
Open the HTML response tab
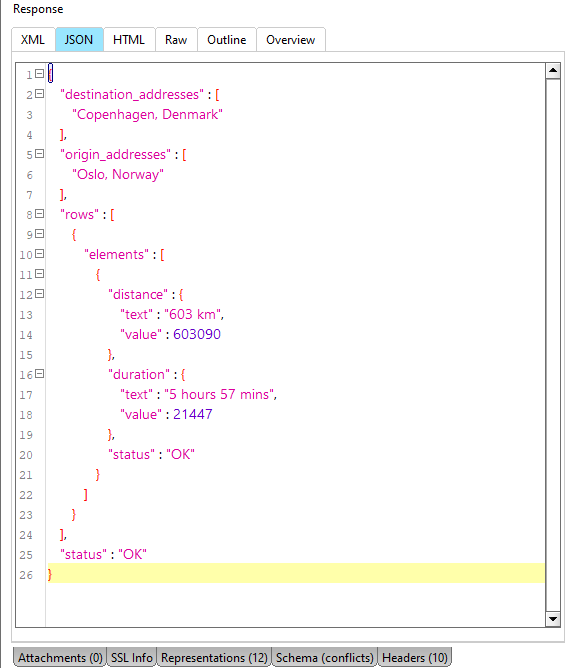[x=129, y=40]
